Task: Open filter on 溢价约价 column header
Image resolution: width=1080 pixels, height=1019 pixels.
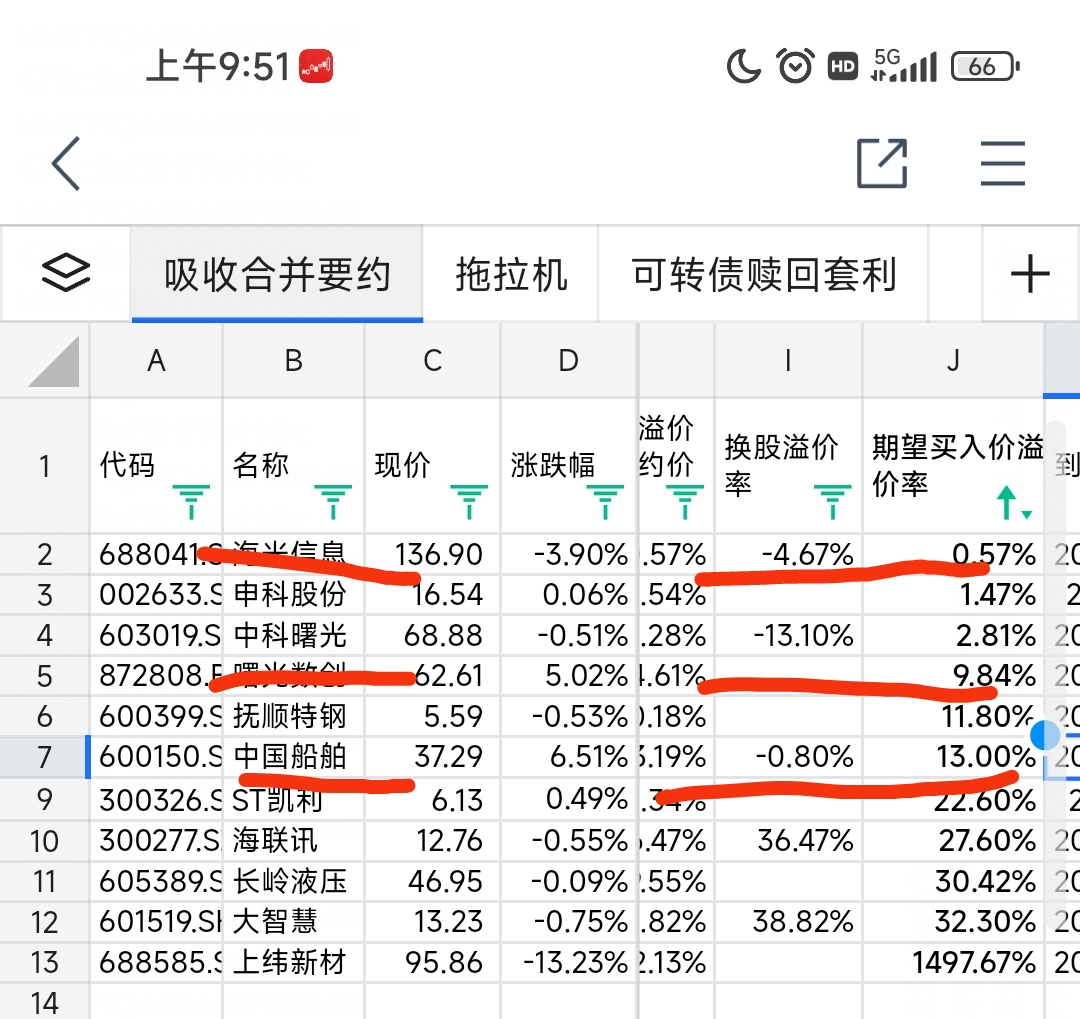Action: click(685, 501)
